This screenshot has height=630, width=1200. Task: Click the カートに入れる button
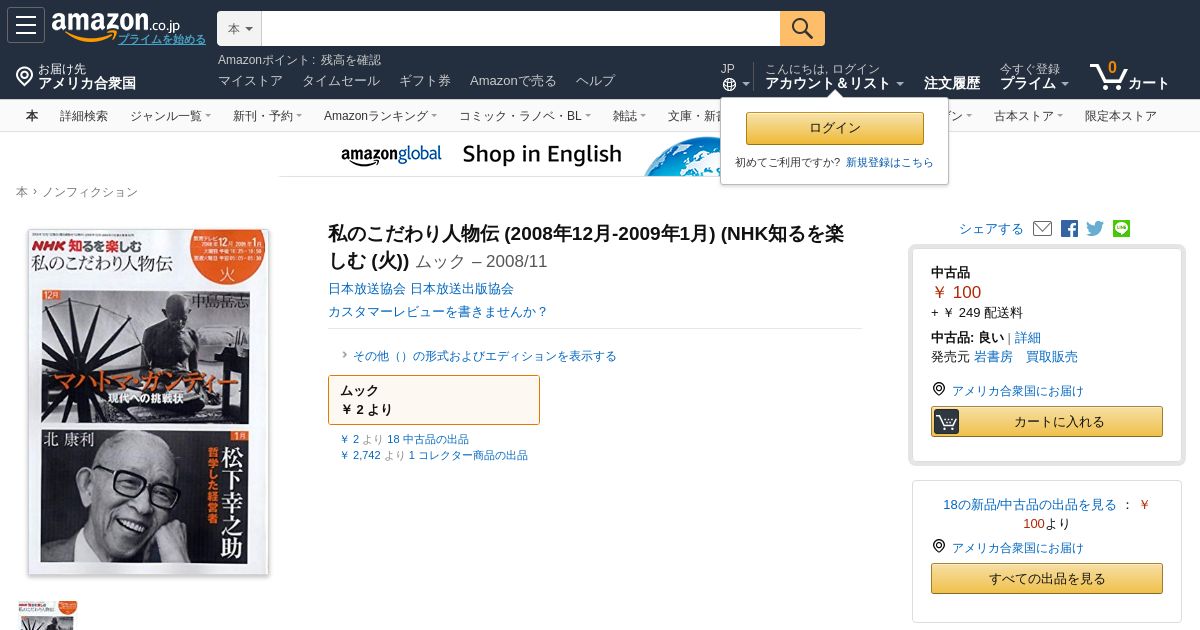[x=1047, y=421]
